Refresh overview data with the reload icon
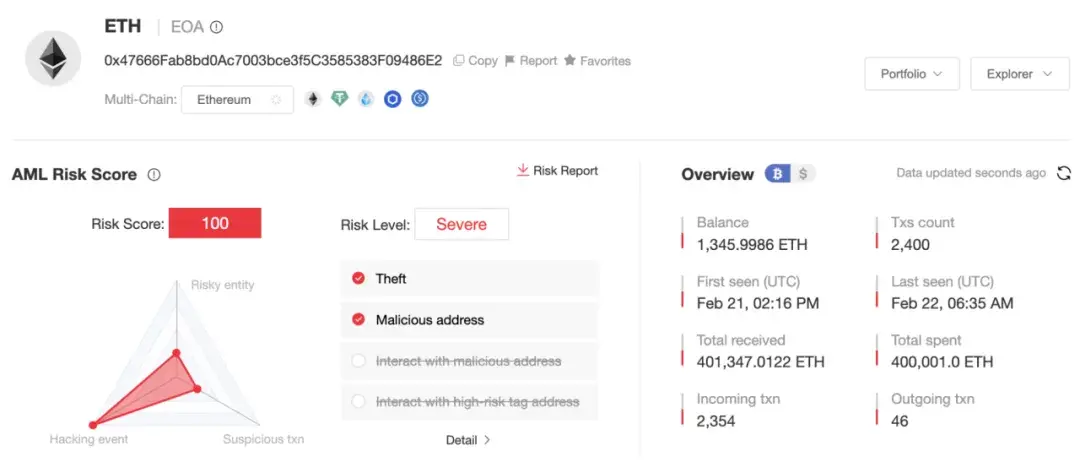Image resolution: width=1080 pixels, height=462 pixels. pos(1063,174)
